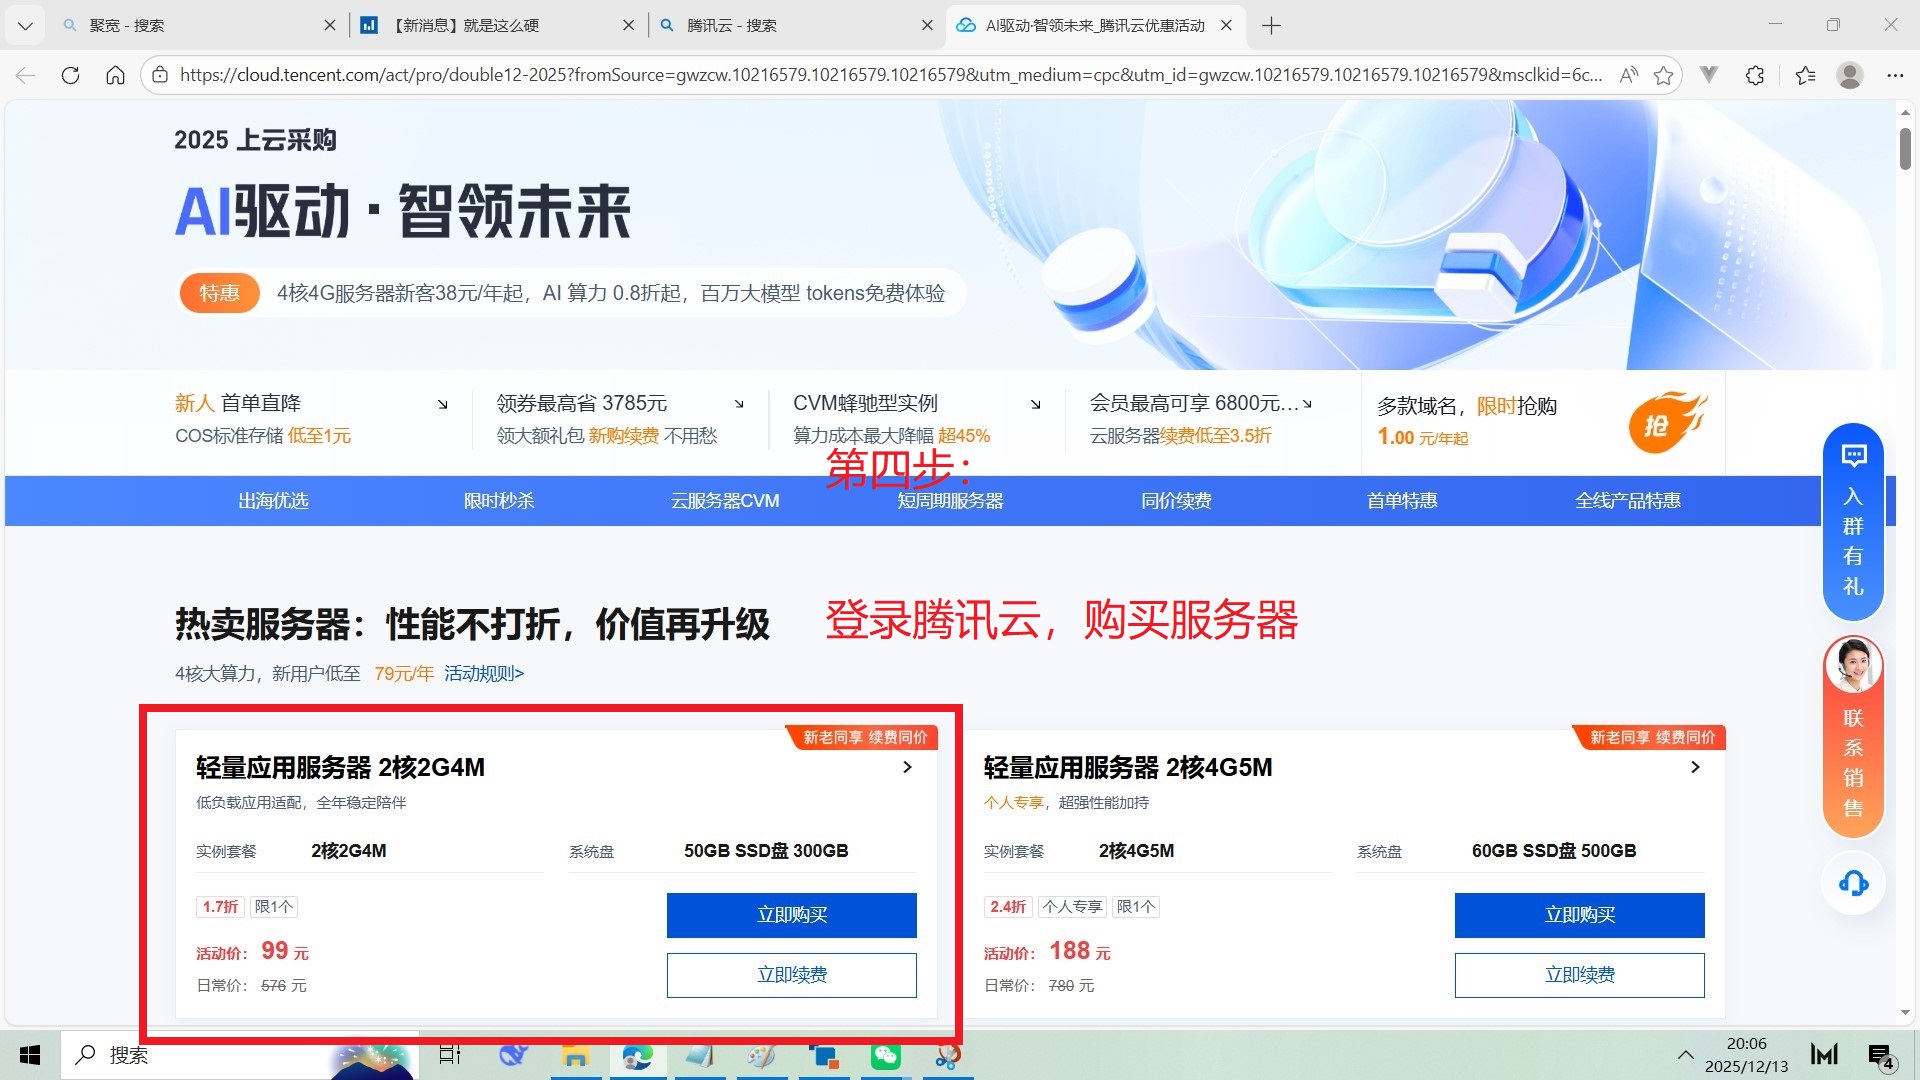
Task: Click the page vertical scrollbar thumb
Action: [1905, 150]
